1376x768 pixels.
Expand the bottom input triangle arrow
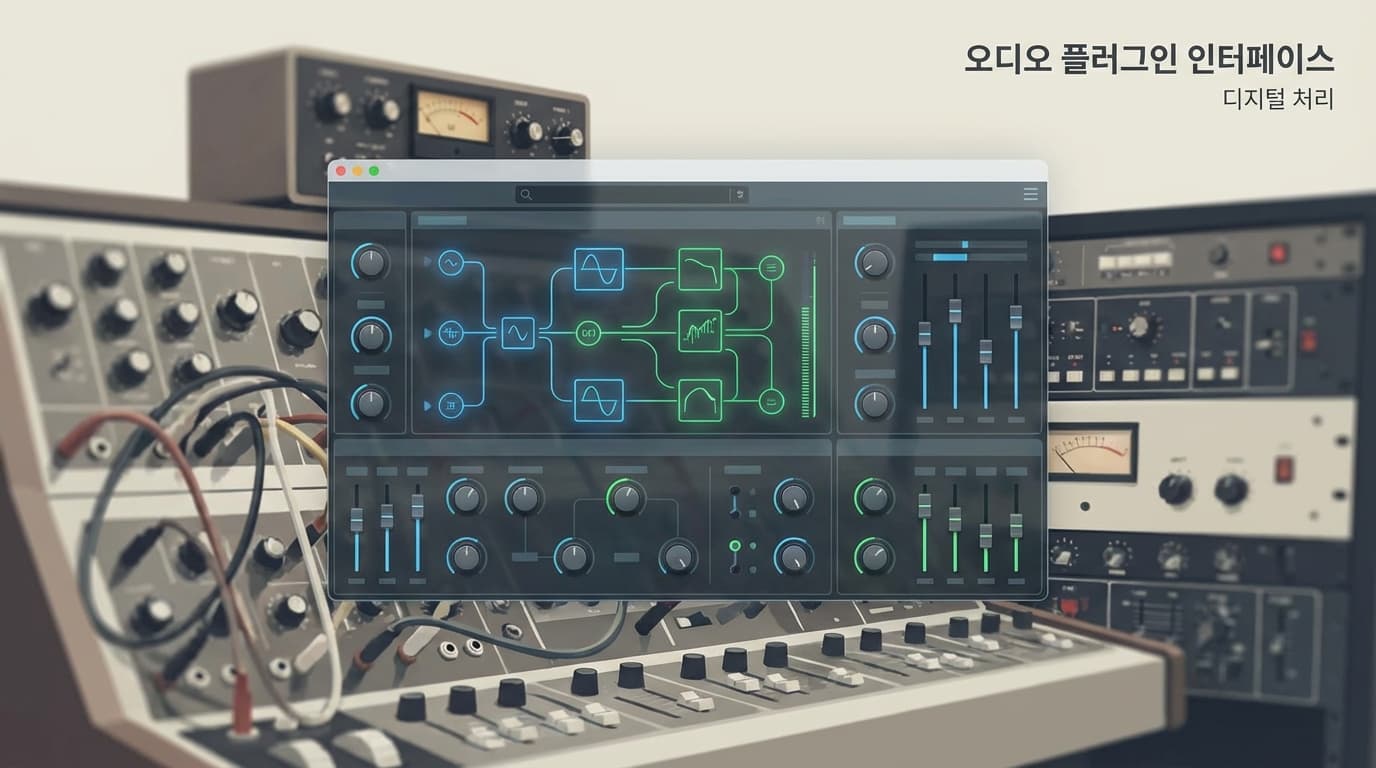click(x=428, y=405)
